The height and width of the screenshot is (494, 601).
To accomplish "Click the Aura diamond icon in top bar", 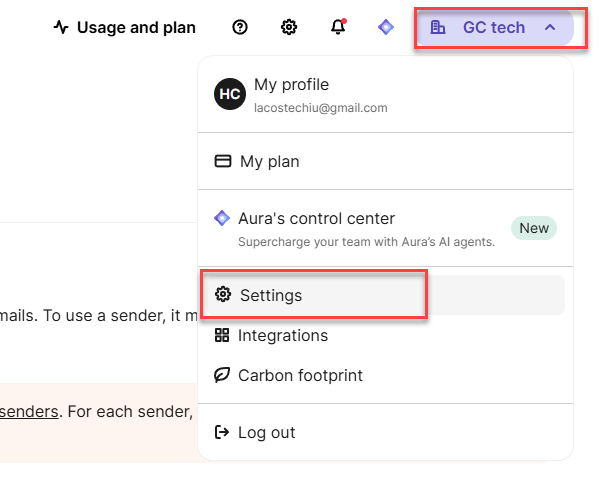I will pos(386,28).
